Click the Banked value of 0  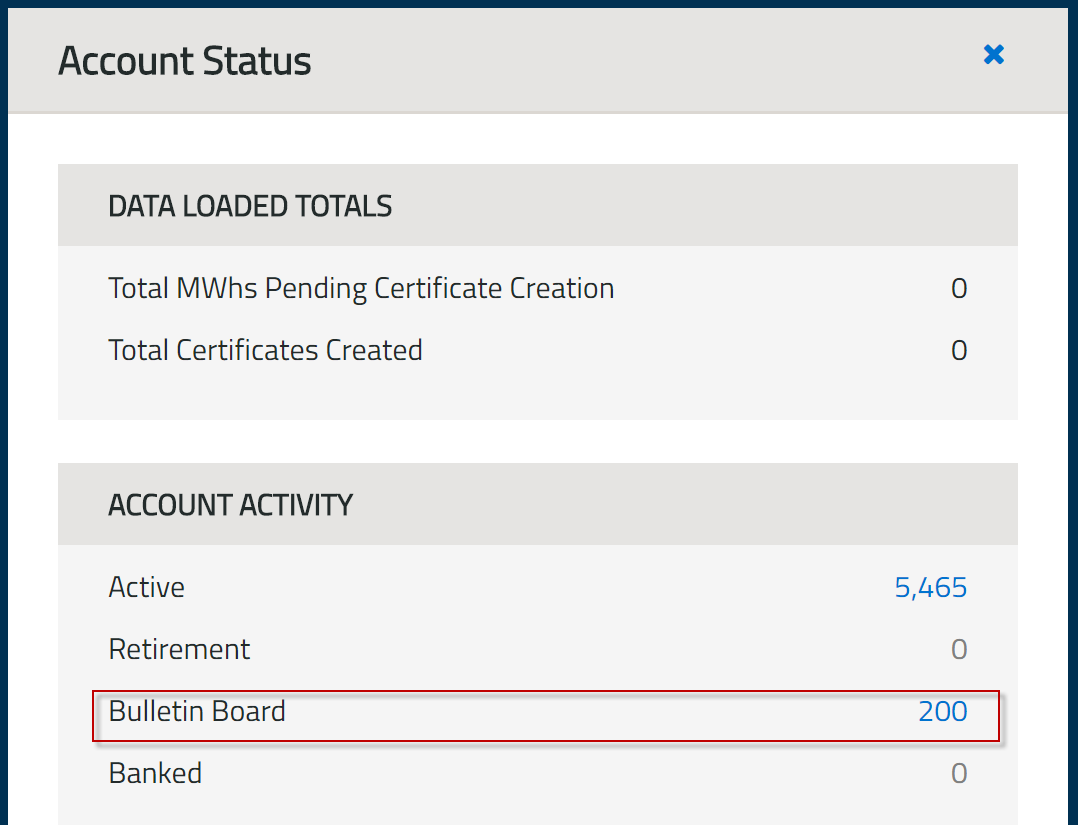click(x=958, y=774)
